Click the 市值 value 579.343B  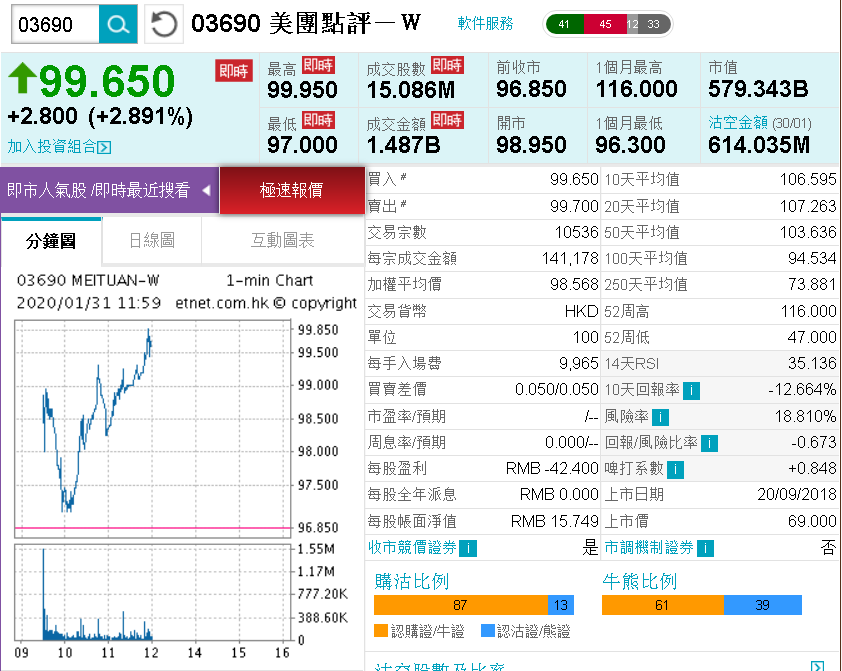[x=758, y=89]
